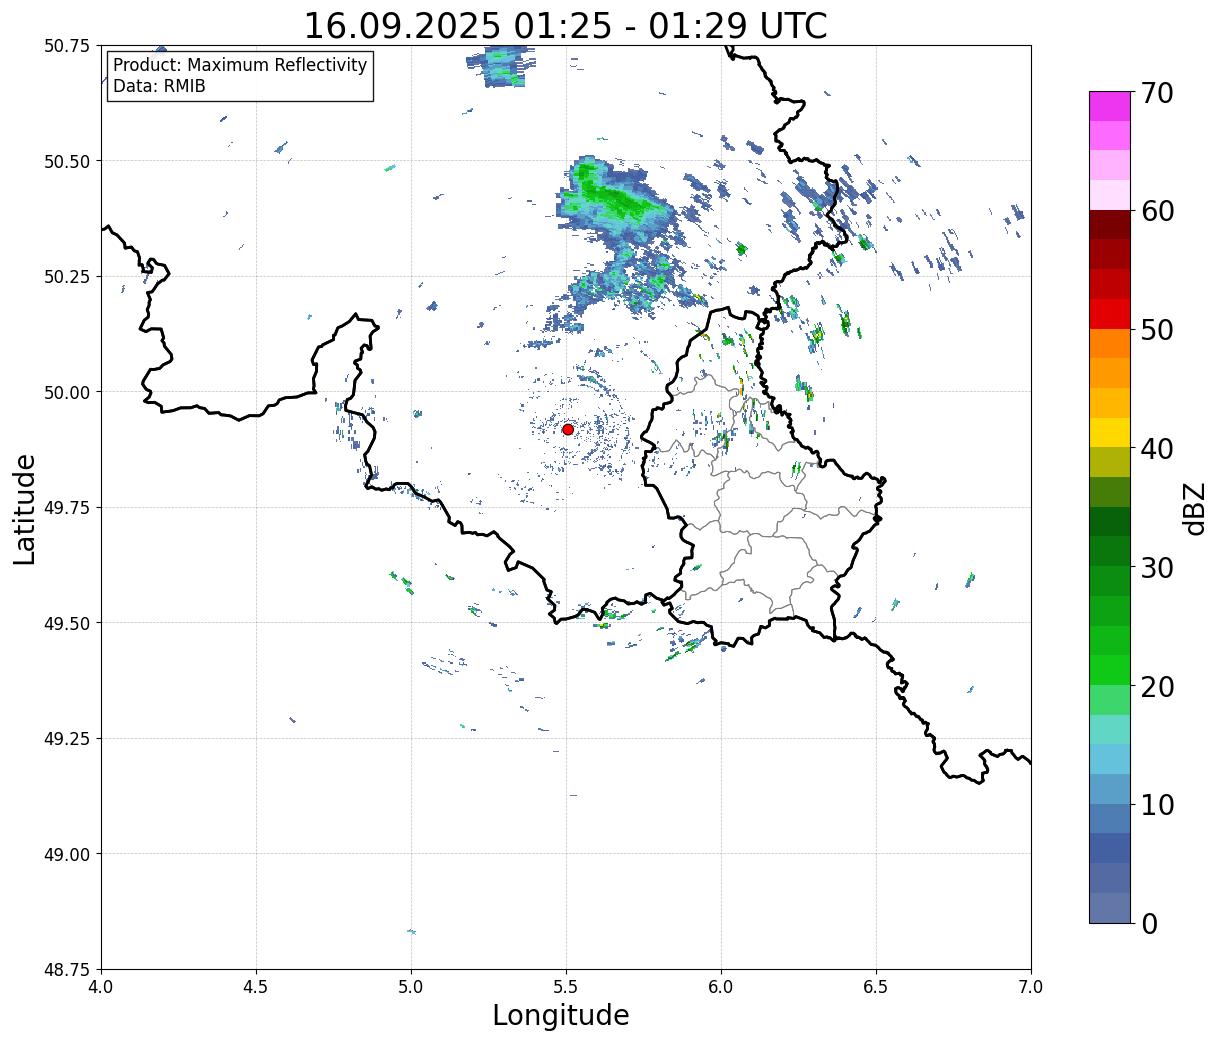Click the y-axis tick label 48.75
1219x1040 pixels.
coord(67,969)
